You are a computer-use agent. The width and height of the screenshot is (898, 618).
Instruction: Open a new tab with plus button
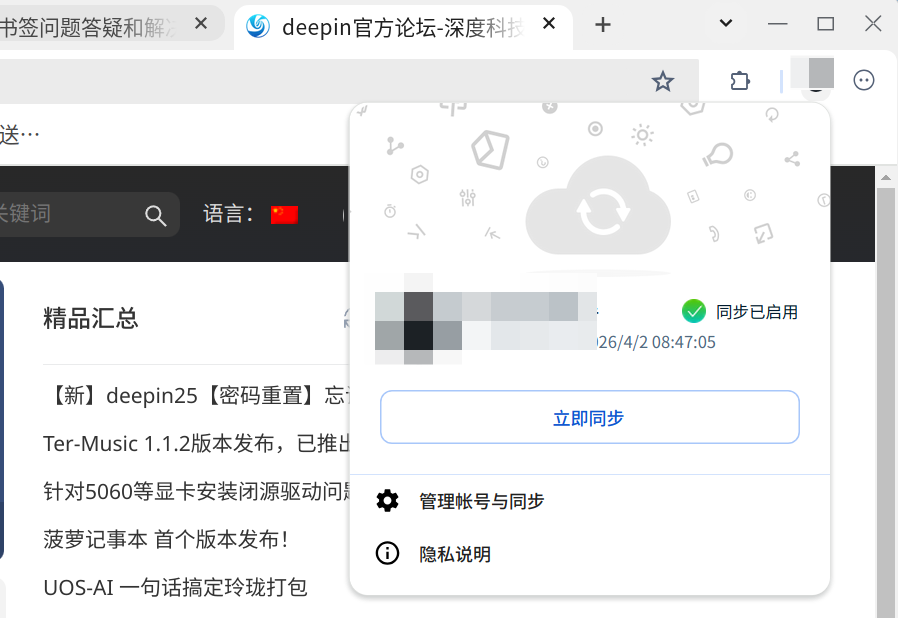coord(602,25)
